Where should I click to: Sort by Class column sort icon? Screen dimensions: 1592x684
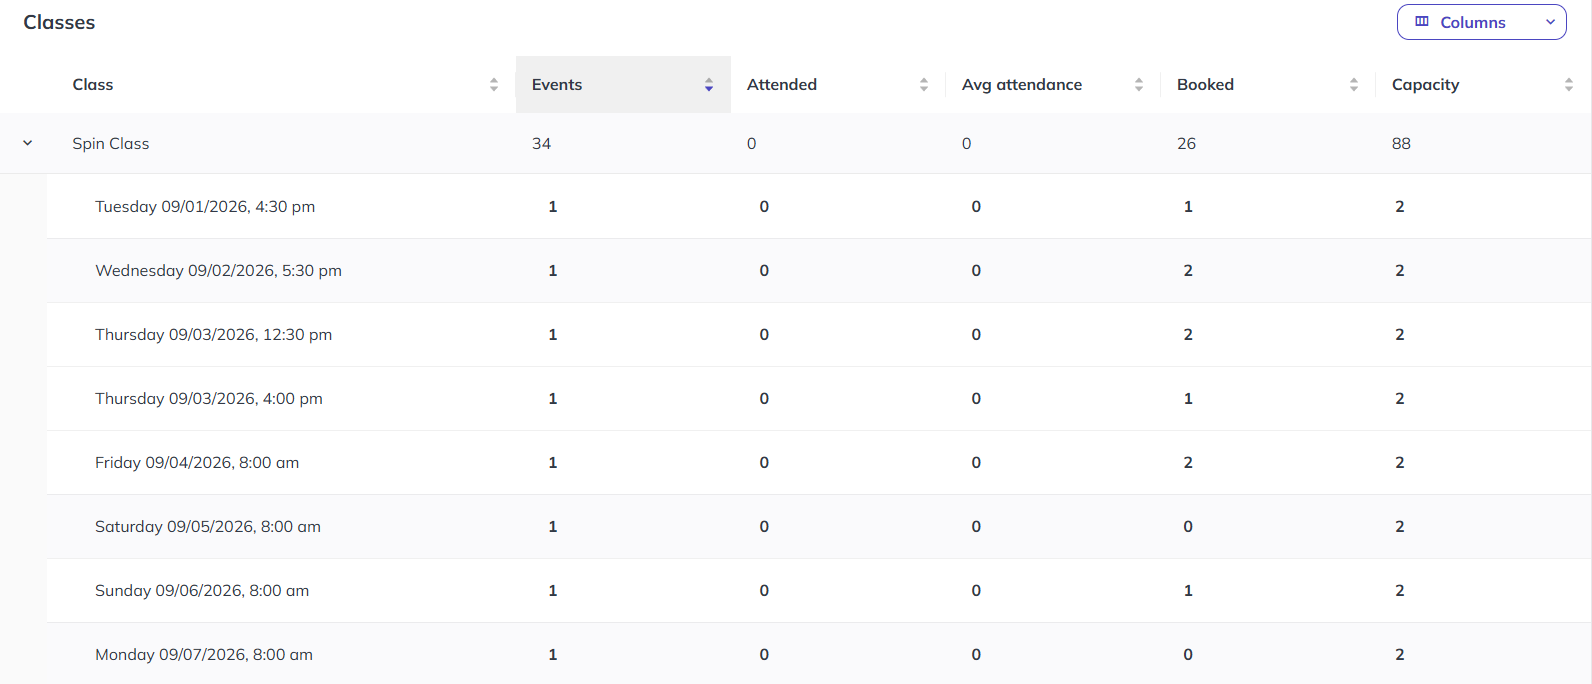click(494, 85)
